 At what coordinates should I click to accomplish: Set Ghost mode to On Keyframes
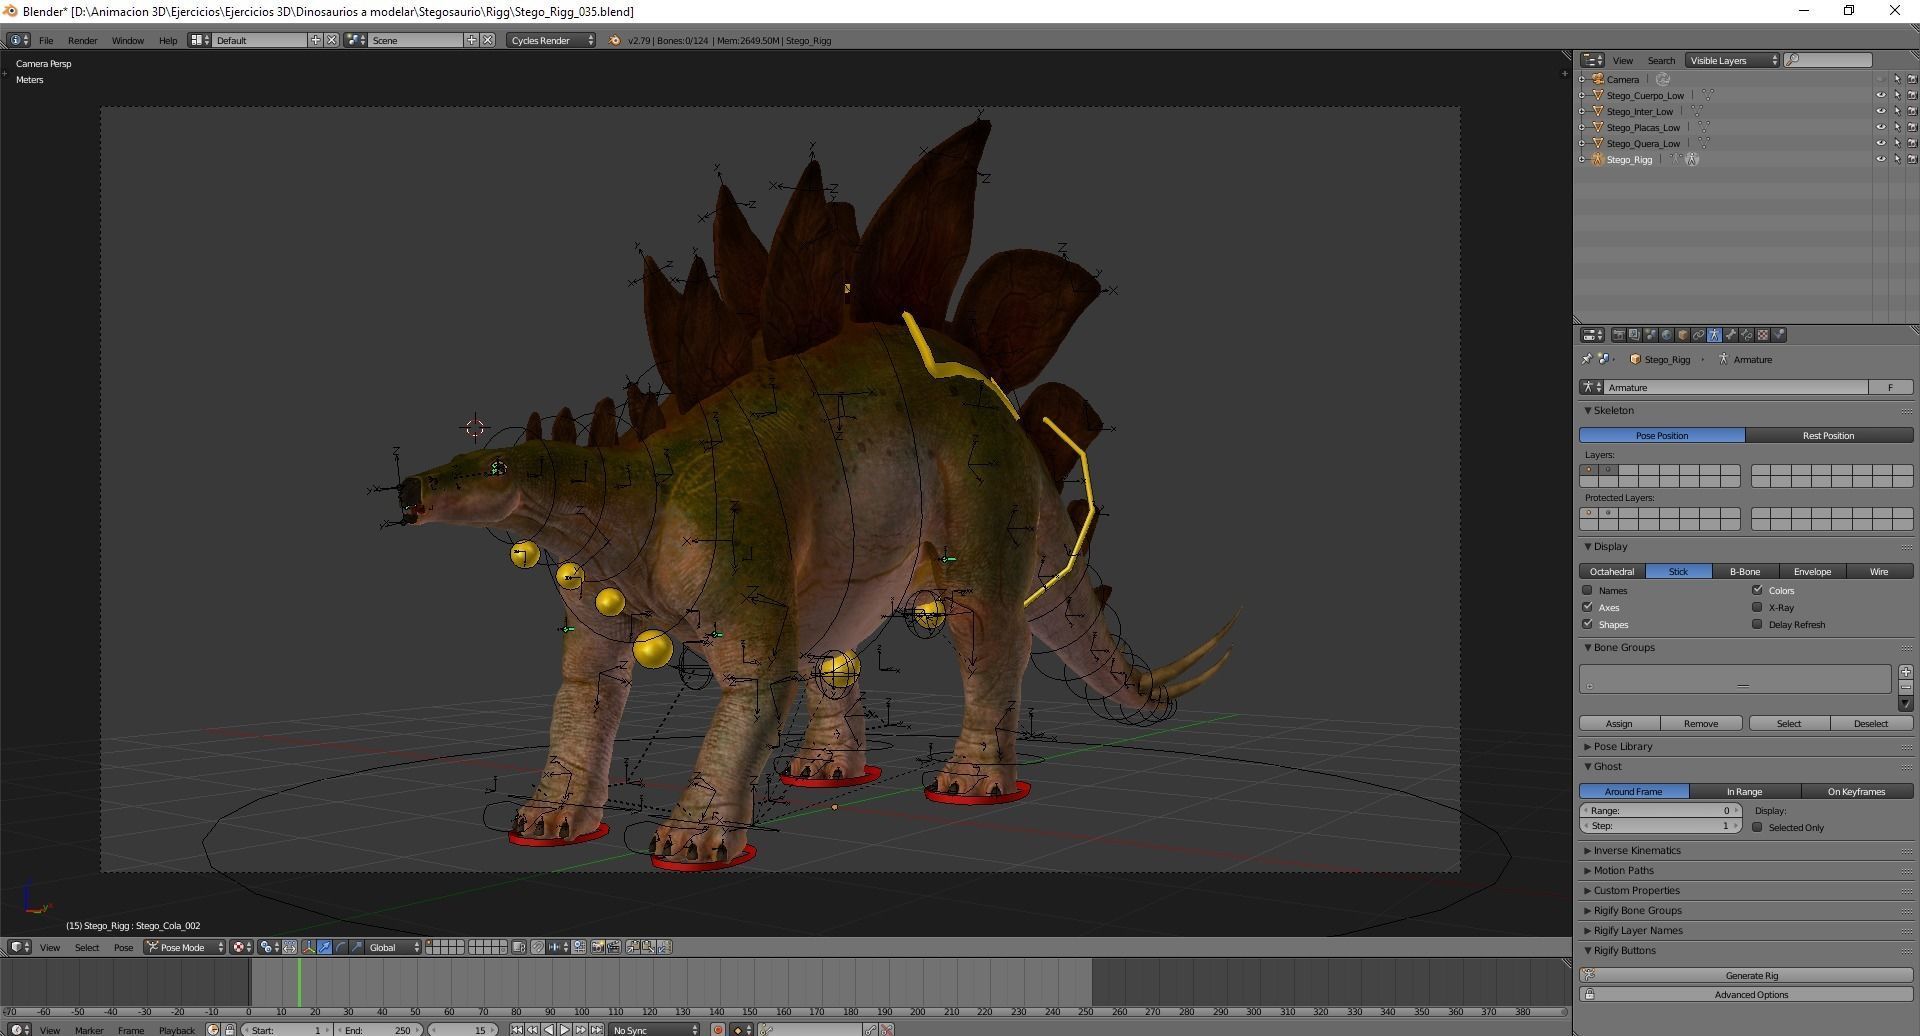point(1857,792)
